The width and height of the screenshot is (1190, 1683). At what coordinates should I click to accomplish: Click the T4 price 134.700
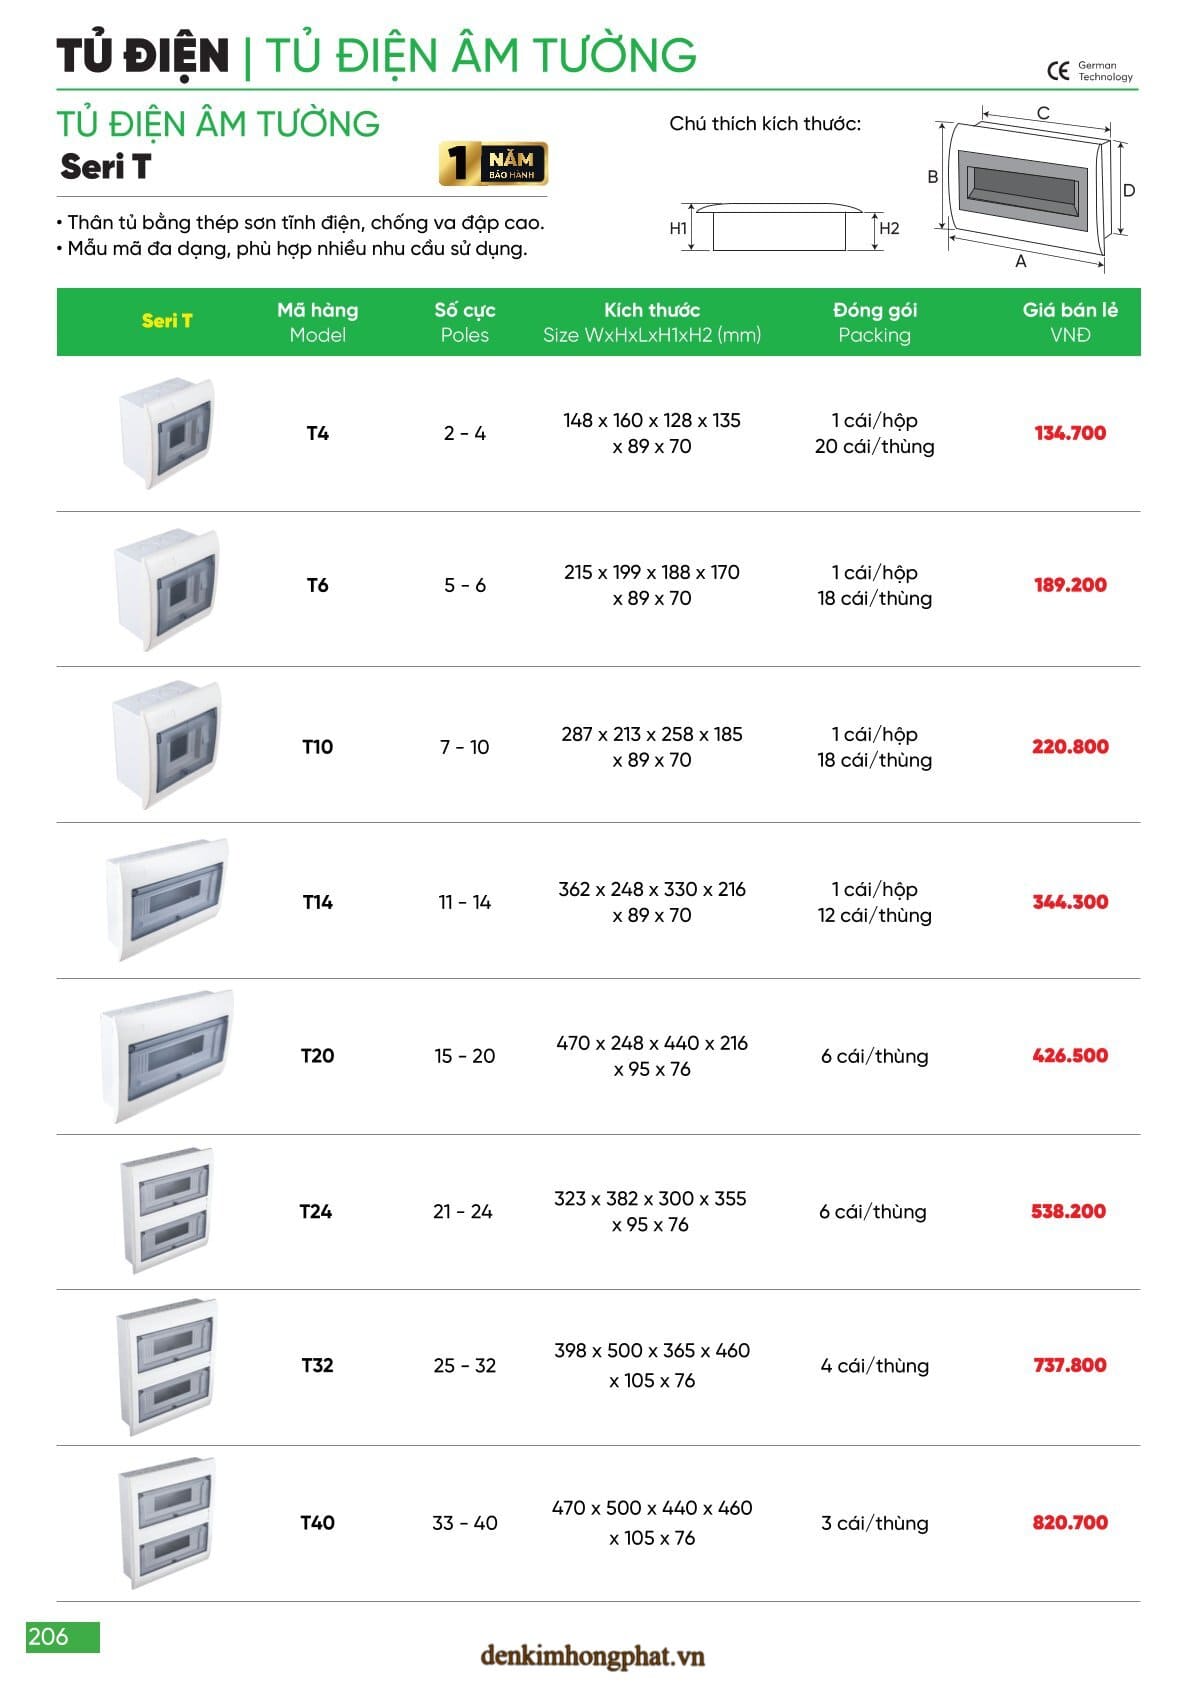[x=1070, y=433]
